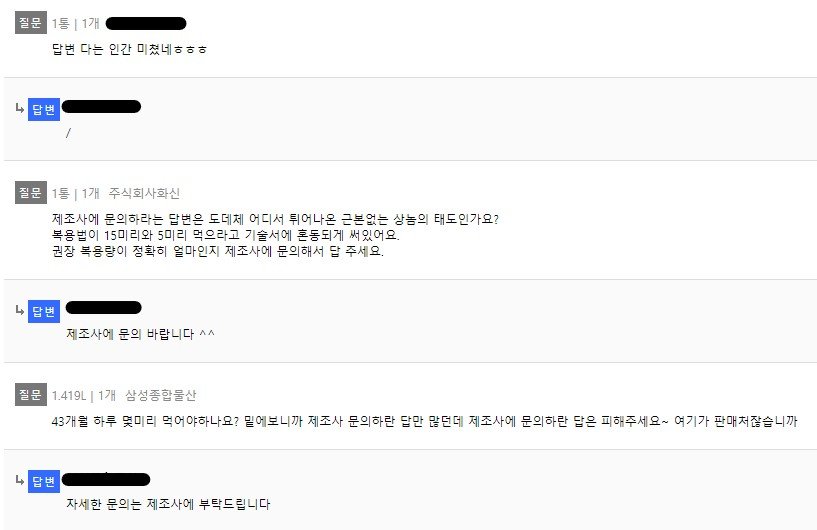Click the question text '답변 다는 인간 미쳤네ㅎㅎㅎ'
Image resolution: width=817 pixels, height=530 pixels.
[129, 48]
